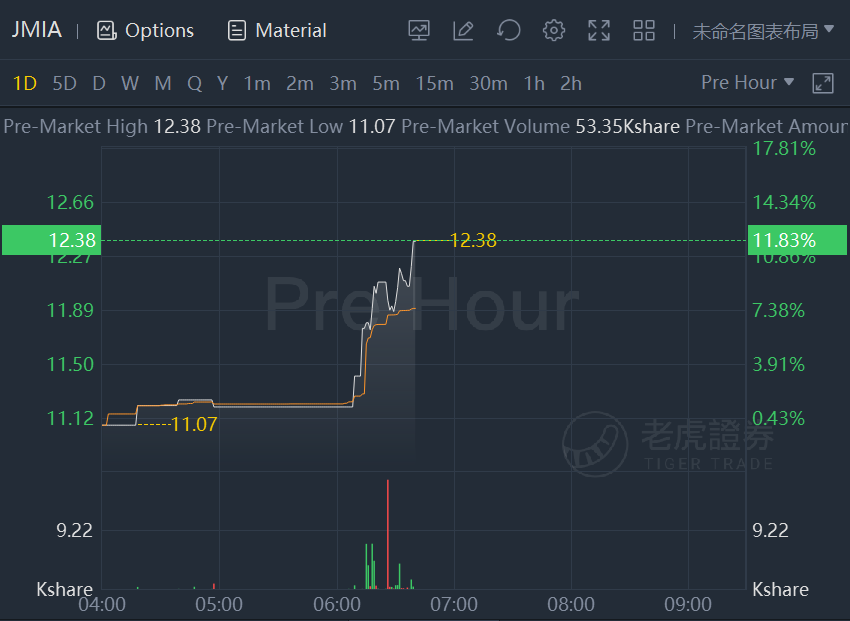
Task: Click the Options chart icon
Action: [x=107, y=30]
